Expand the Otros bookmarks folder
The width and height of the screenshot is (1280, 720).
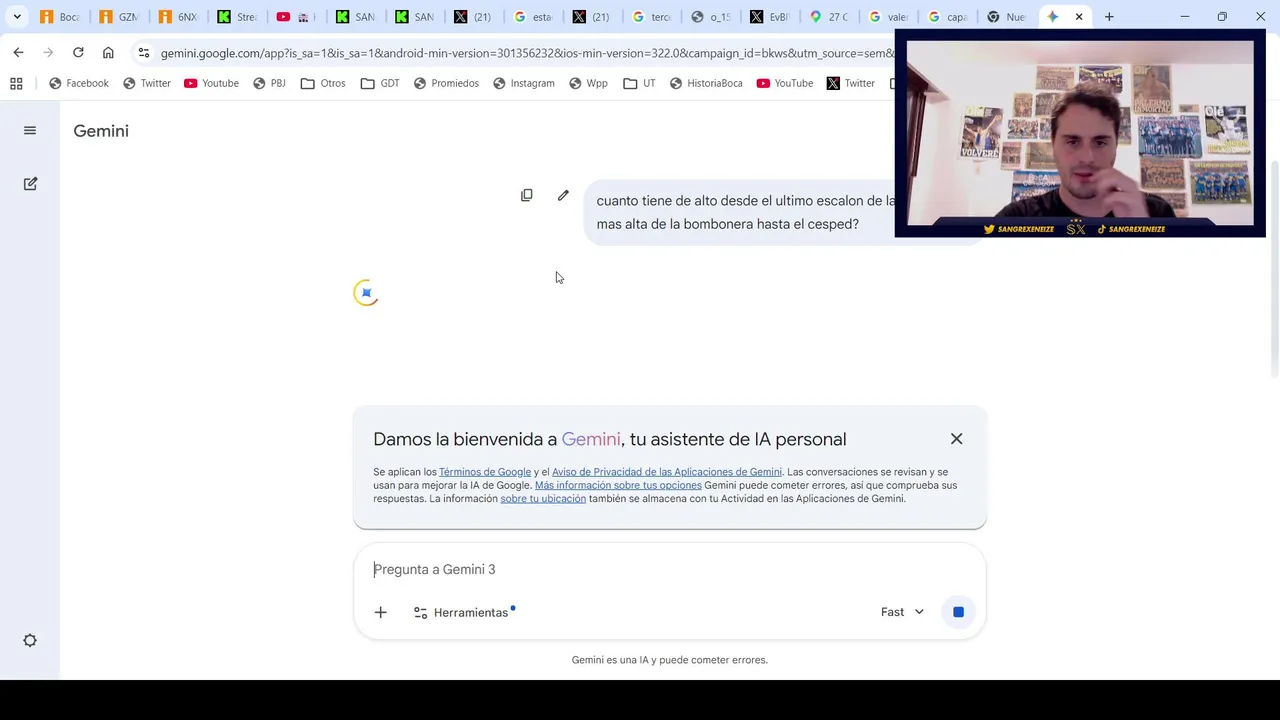[323, 83]
